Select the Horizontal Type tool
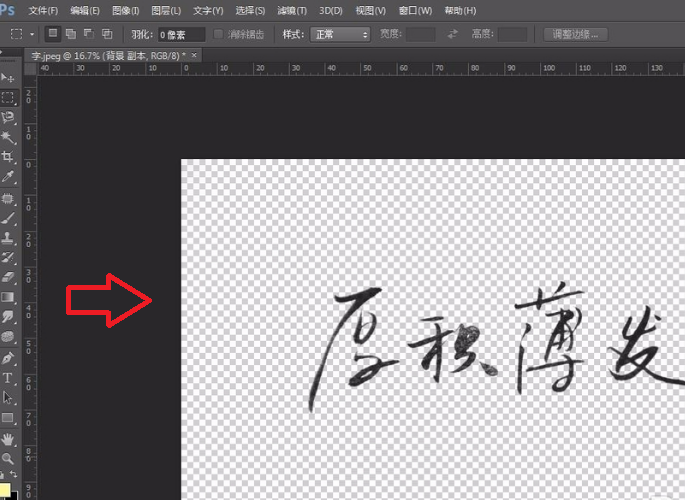685x500 pixels. pyautogui.click(x=8, y=378)
